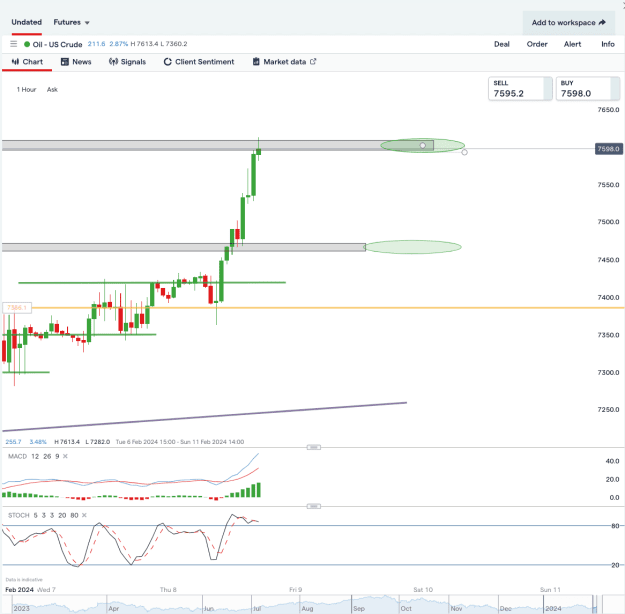Remove the STOCH indicator with its X
The image size is (625, 614).
(x=84, y=515)
